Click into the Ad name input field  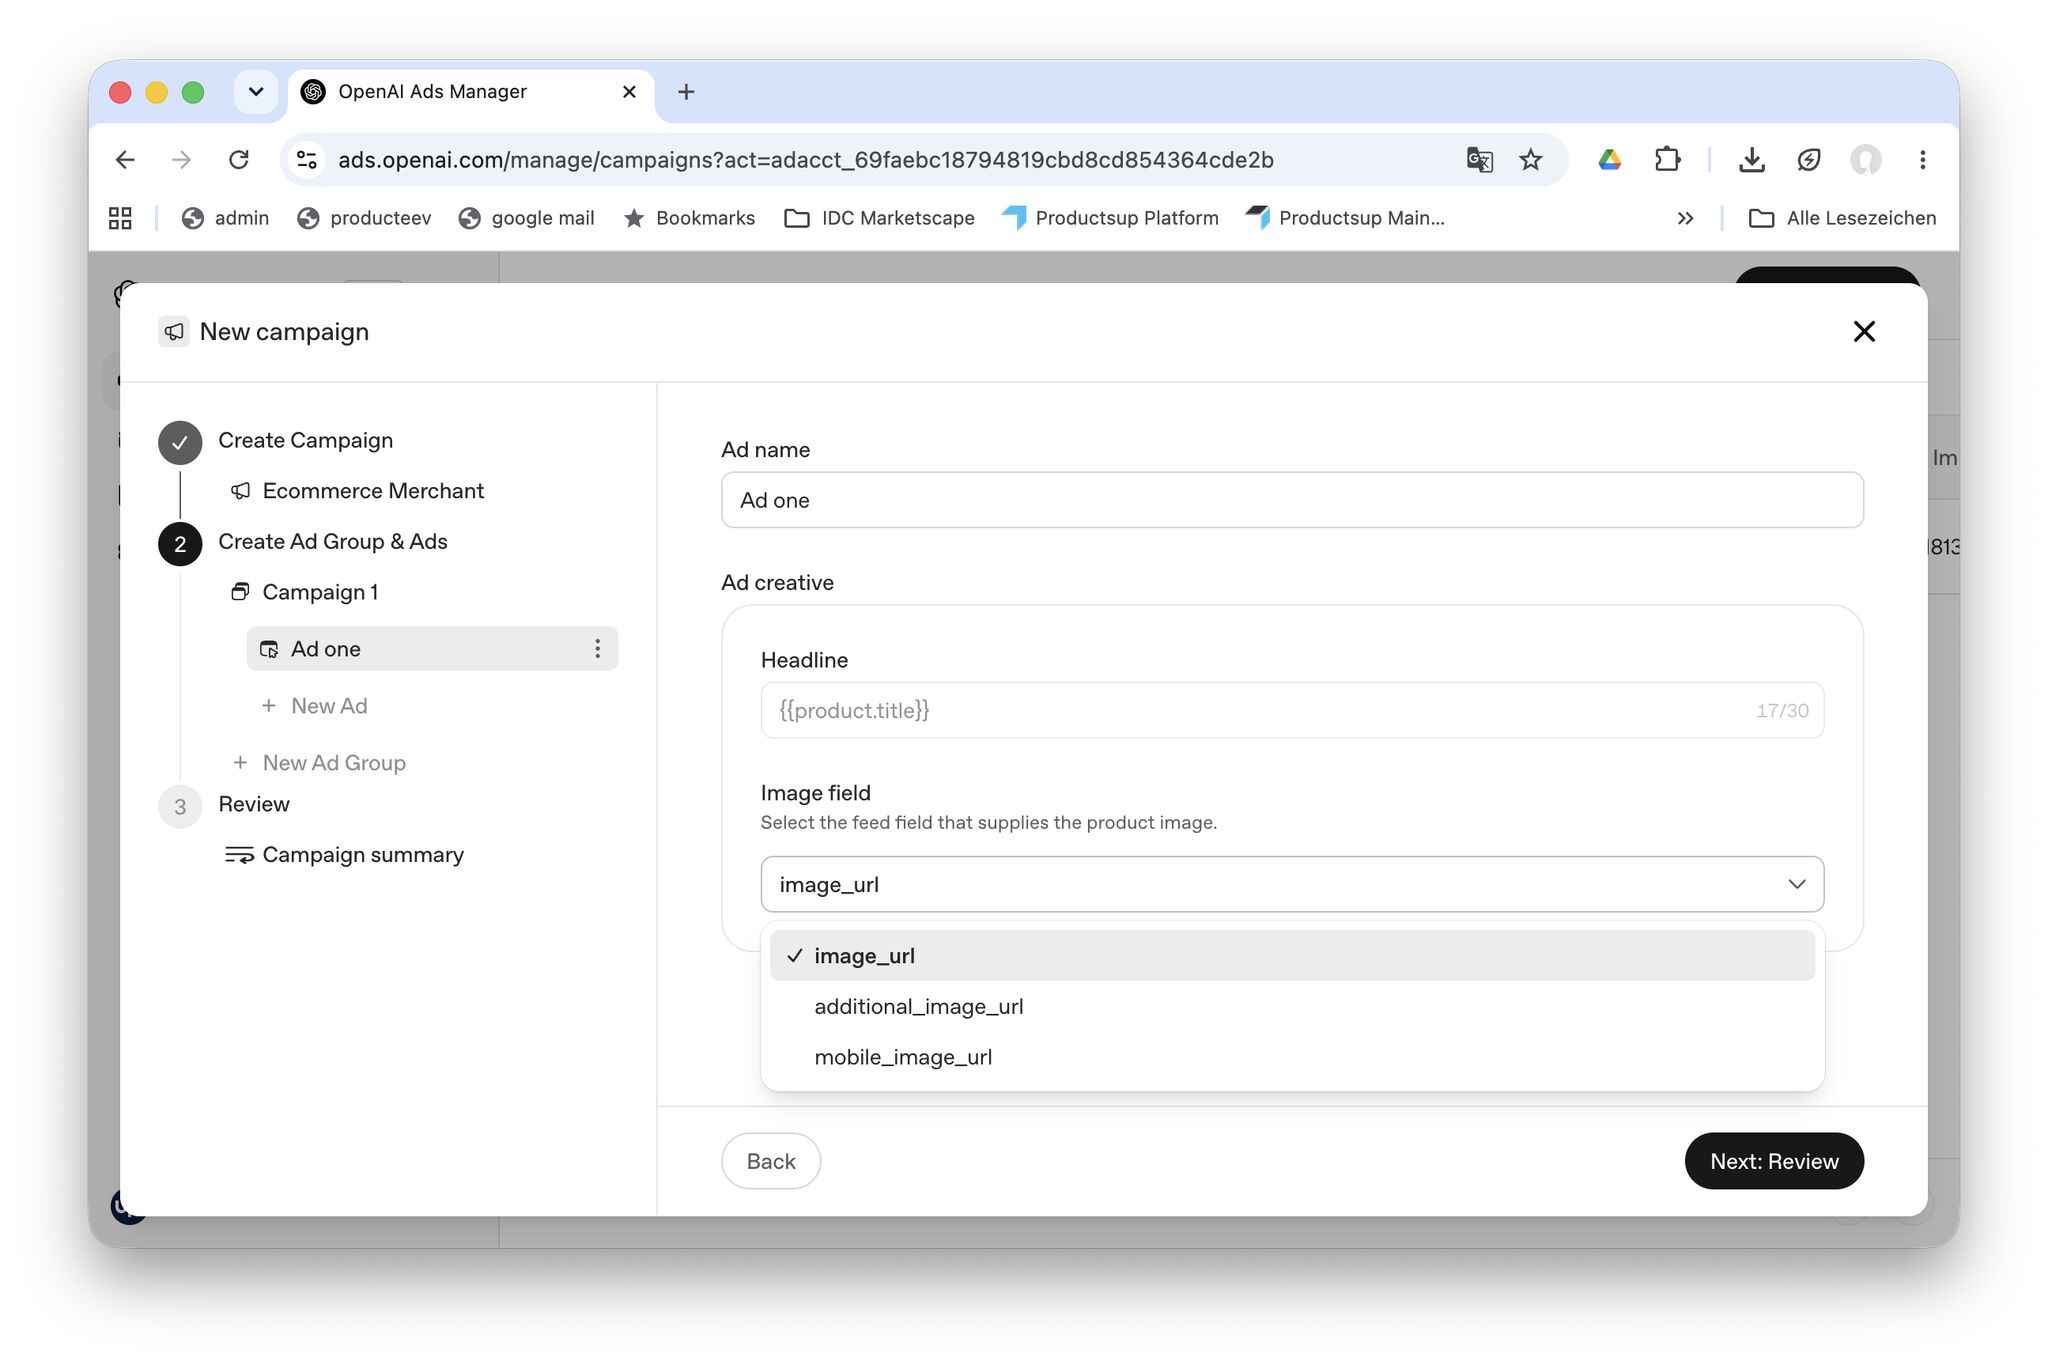point(1292,500)
